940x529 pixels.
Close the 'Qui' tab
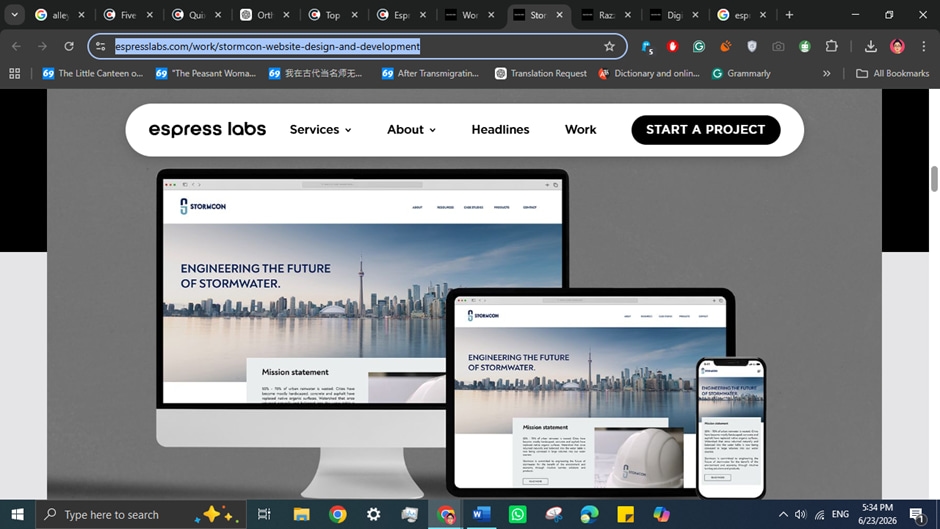(x=218, y=15)
